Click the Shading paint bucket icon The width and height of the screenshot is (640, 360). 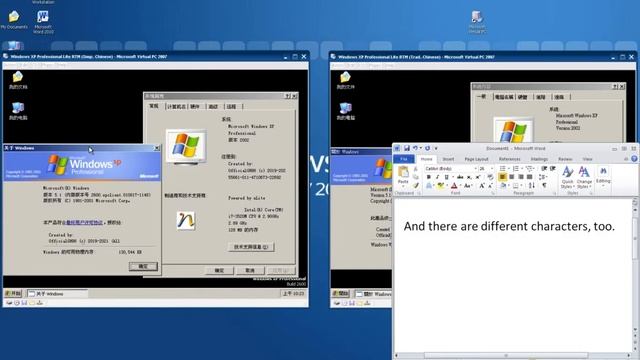pos(503,186)
